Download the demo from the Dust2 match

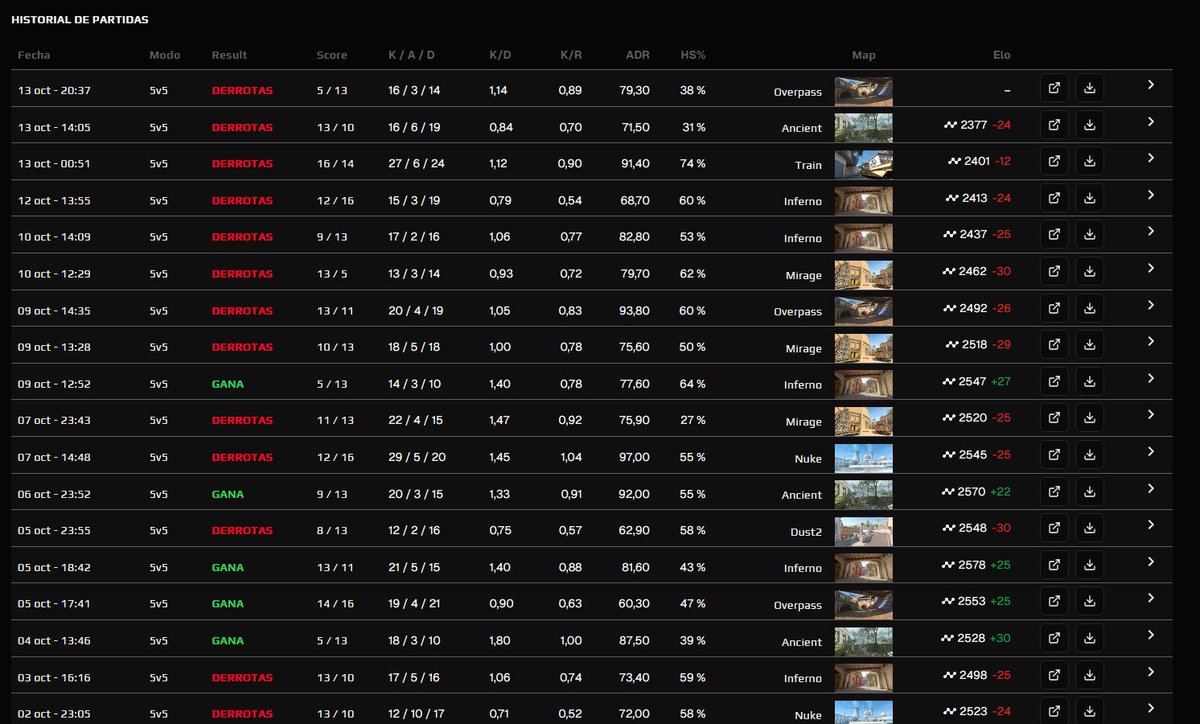point(1089,529)
